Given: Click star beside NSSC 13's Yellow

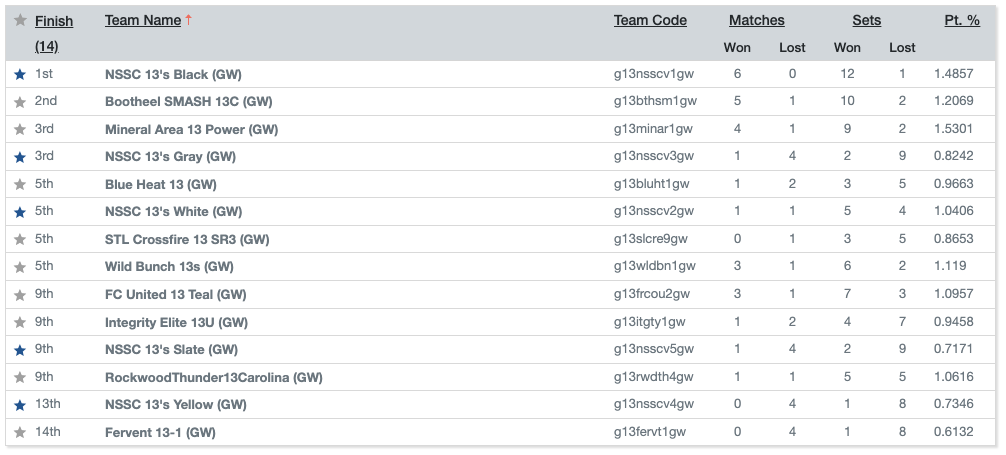Looking at the screenshot, I should pos(20,405).
